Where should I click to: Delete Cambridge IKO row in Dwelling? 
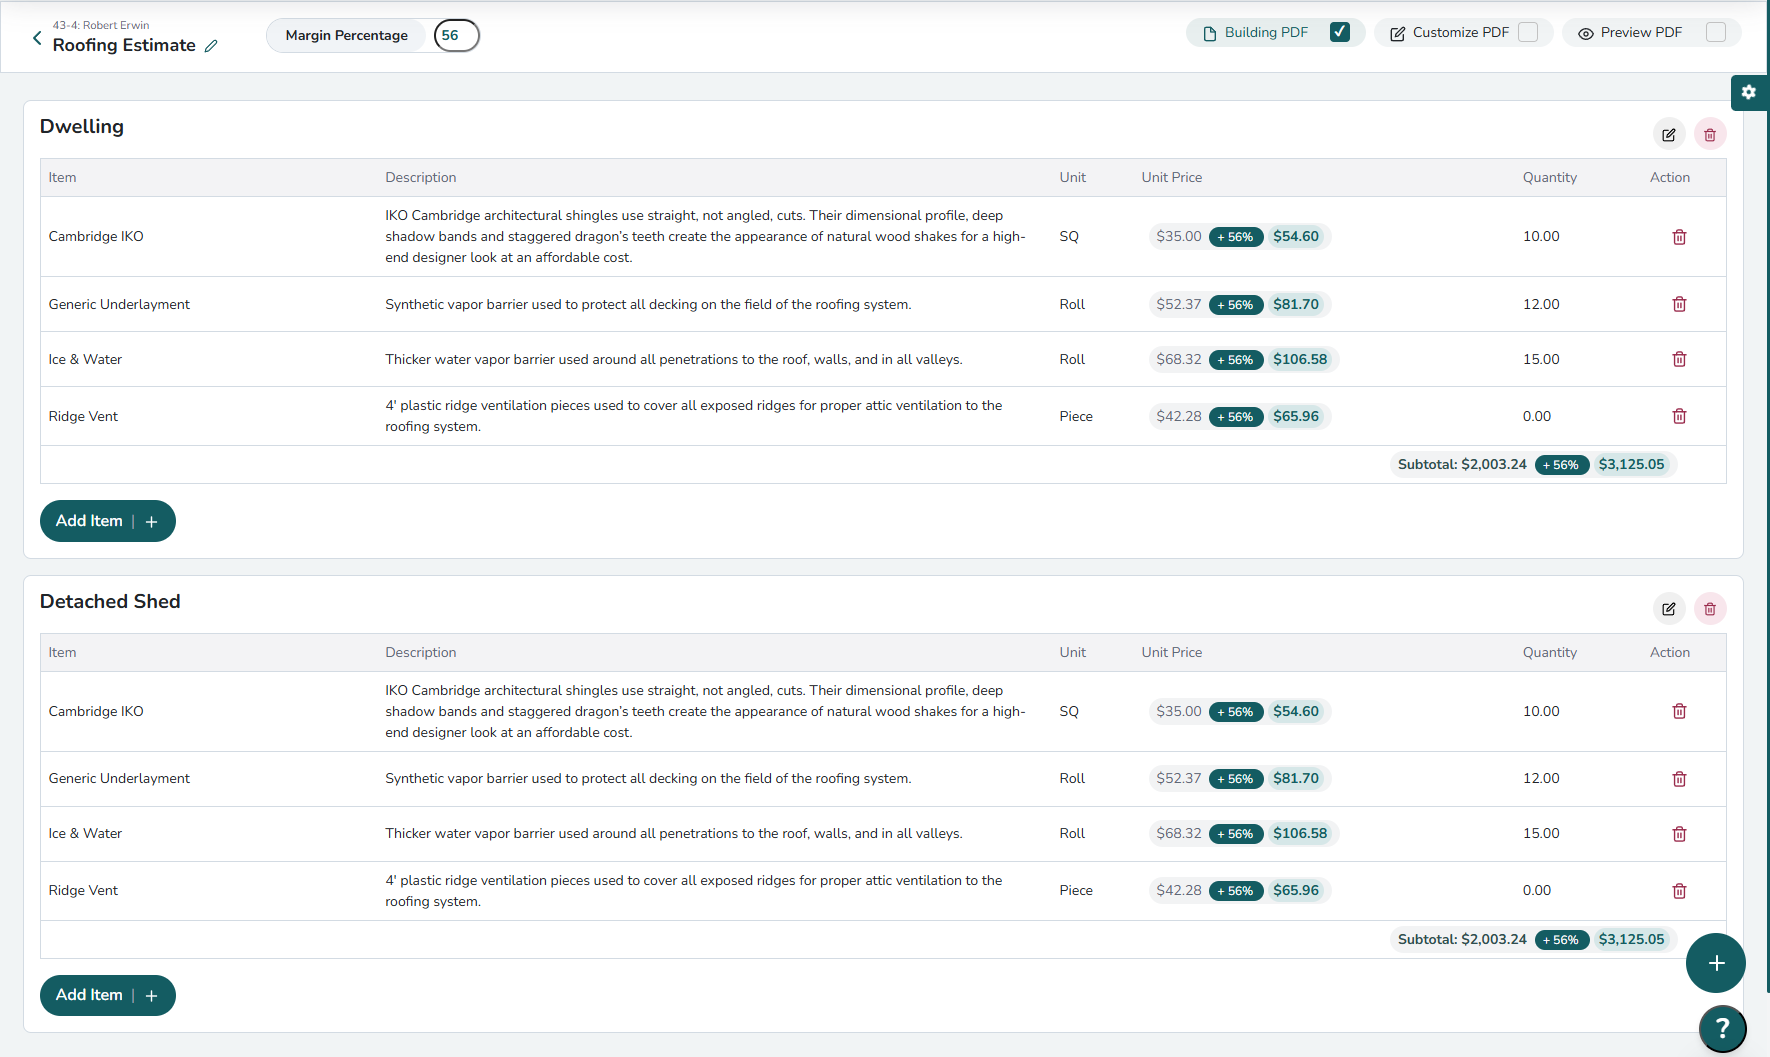tap(1679, 237)
